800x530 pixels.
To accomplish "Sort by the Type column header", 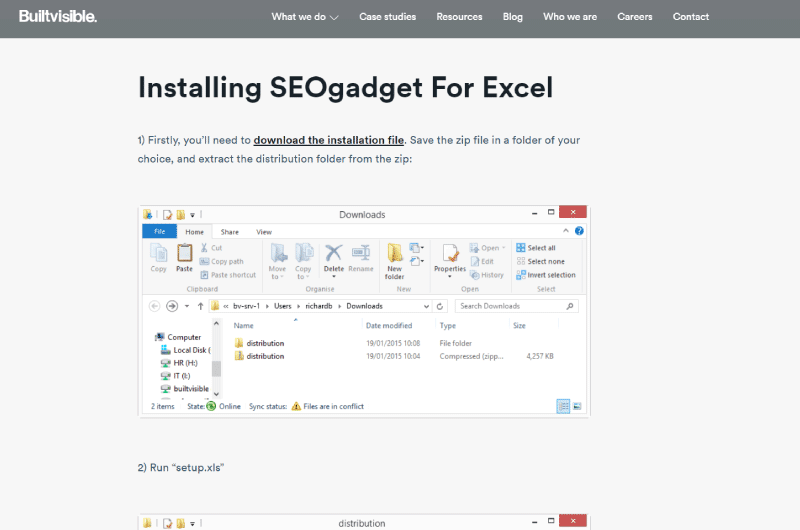I will click(x=447, y=325).
